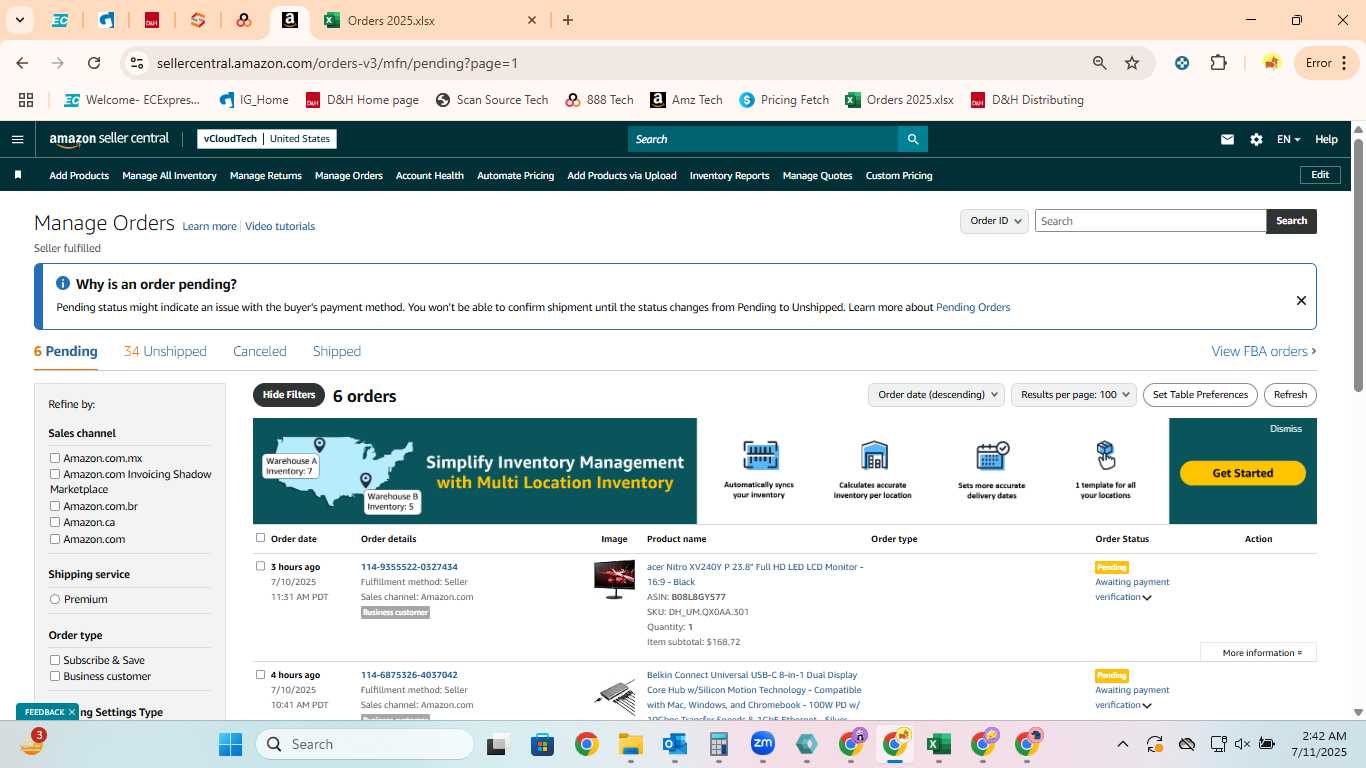The width and height of the screenshot is (1366, 768).
Task: Switch to the Canceled orders tab
Action: click(x=260, y=351)
